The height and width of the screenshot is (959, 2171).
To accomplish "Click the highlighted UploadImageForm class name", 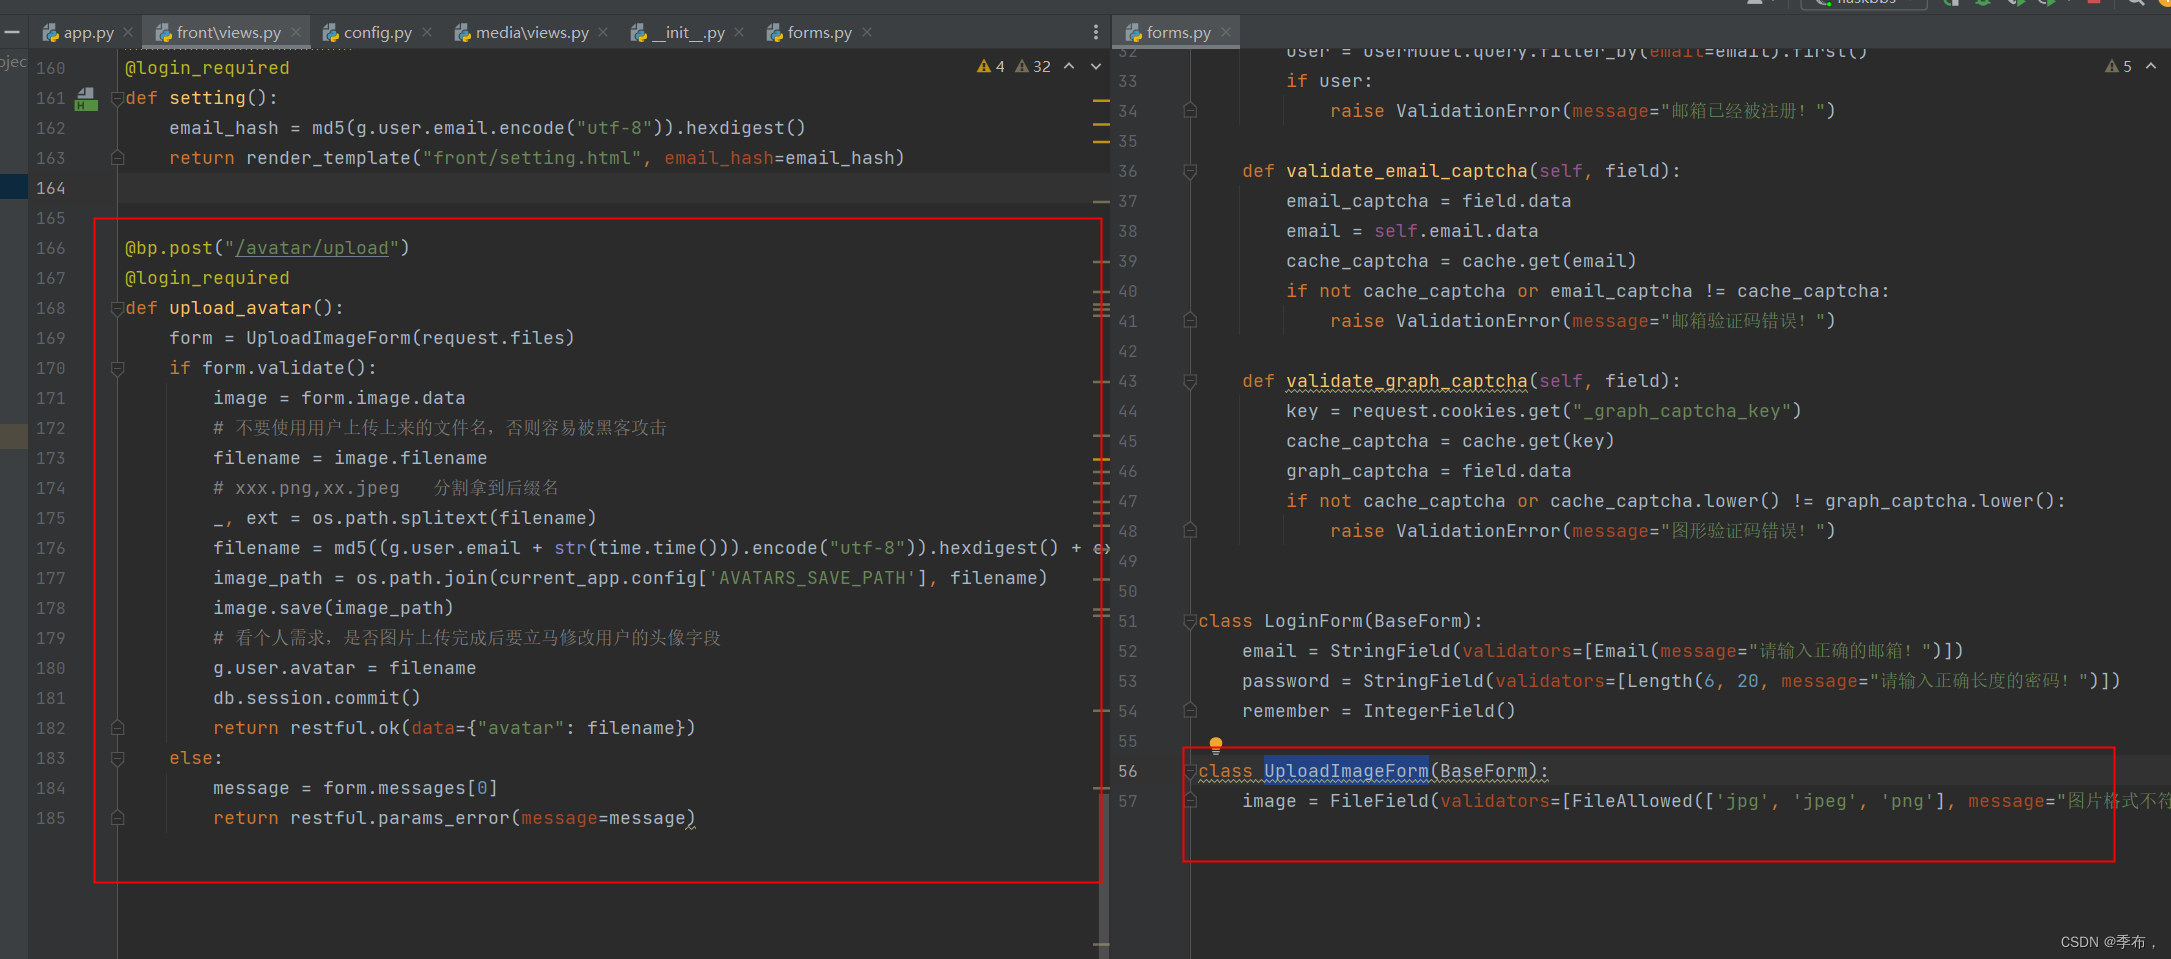I will coord(1346,771).
